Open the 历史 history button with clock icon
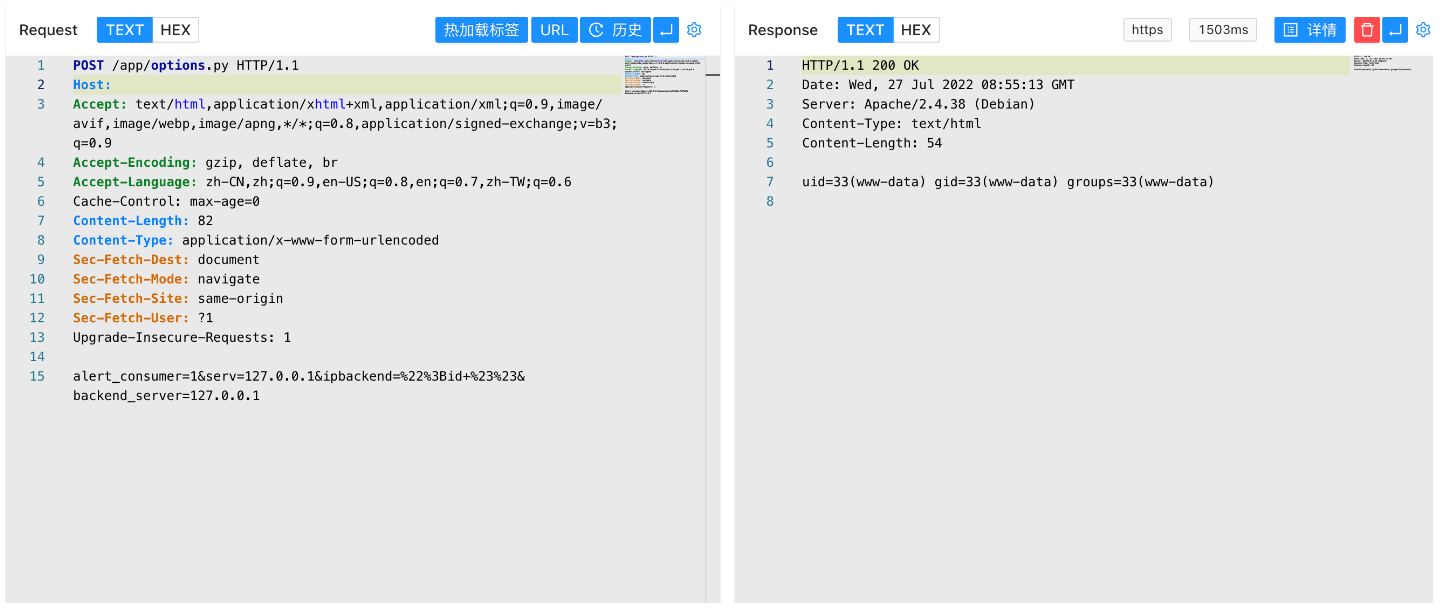Screen dimensions: 1442x612 pos(616,30)
